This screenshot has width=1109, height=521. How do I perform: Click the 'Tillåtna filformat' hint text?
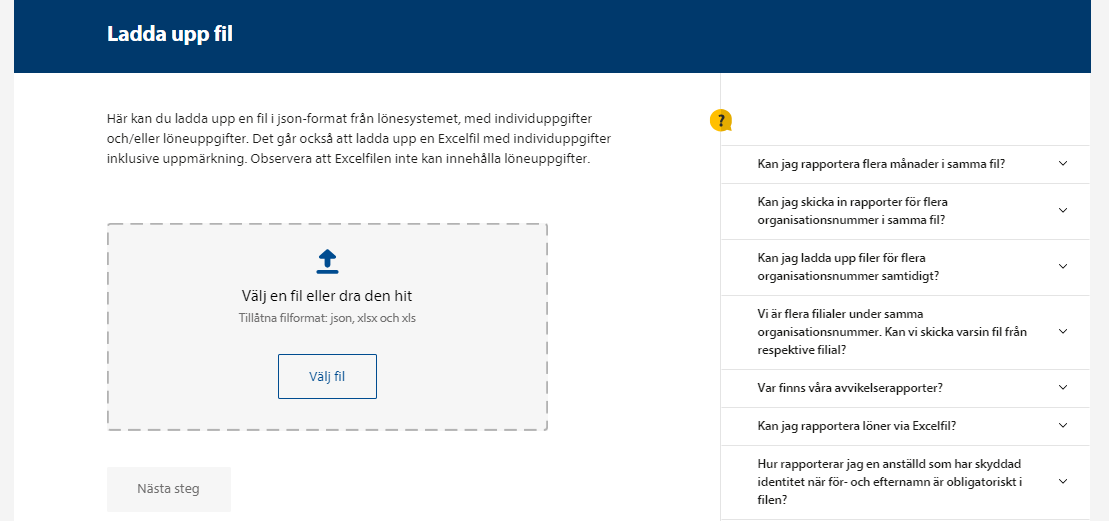tap(327, 318)
